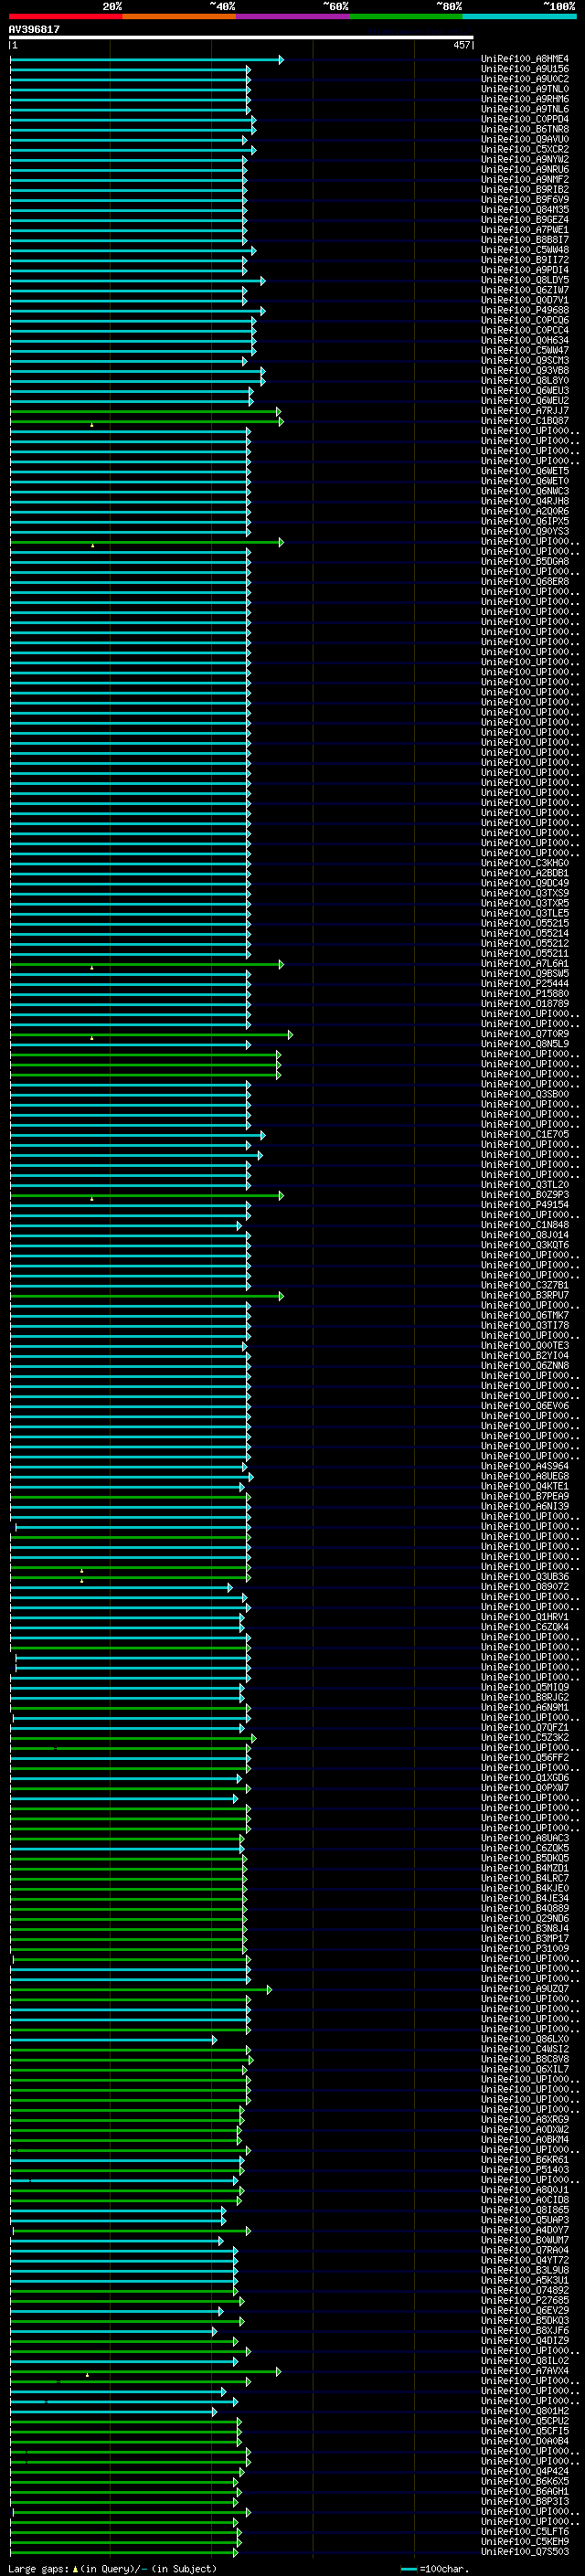This screenshot has width=585, height=2576.
Task: Select label UniRef100_Q68ER8
Action: [524, 581]
